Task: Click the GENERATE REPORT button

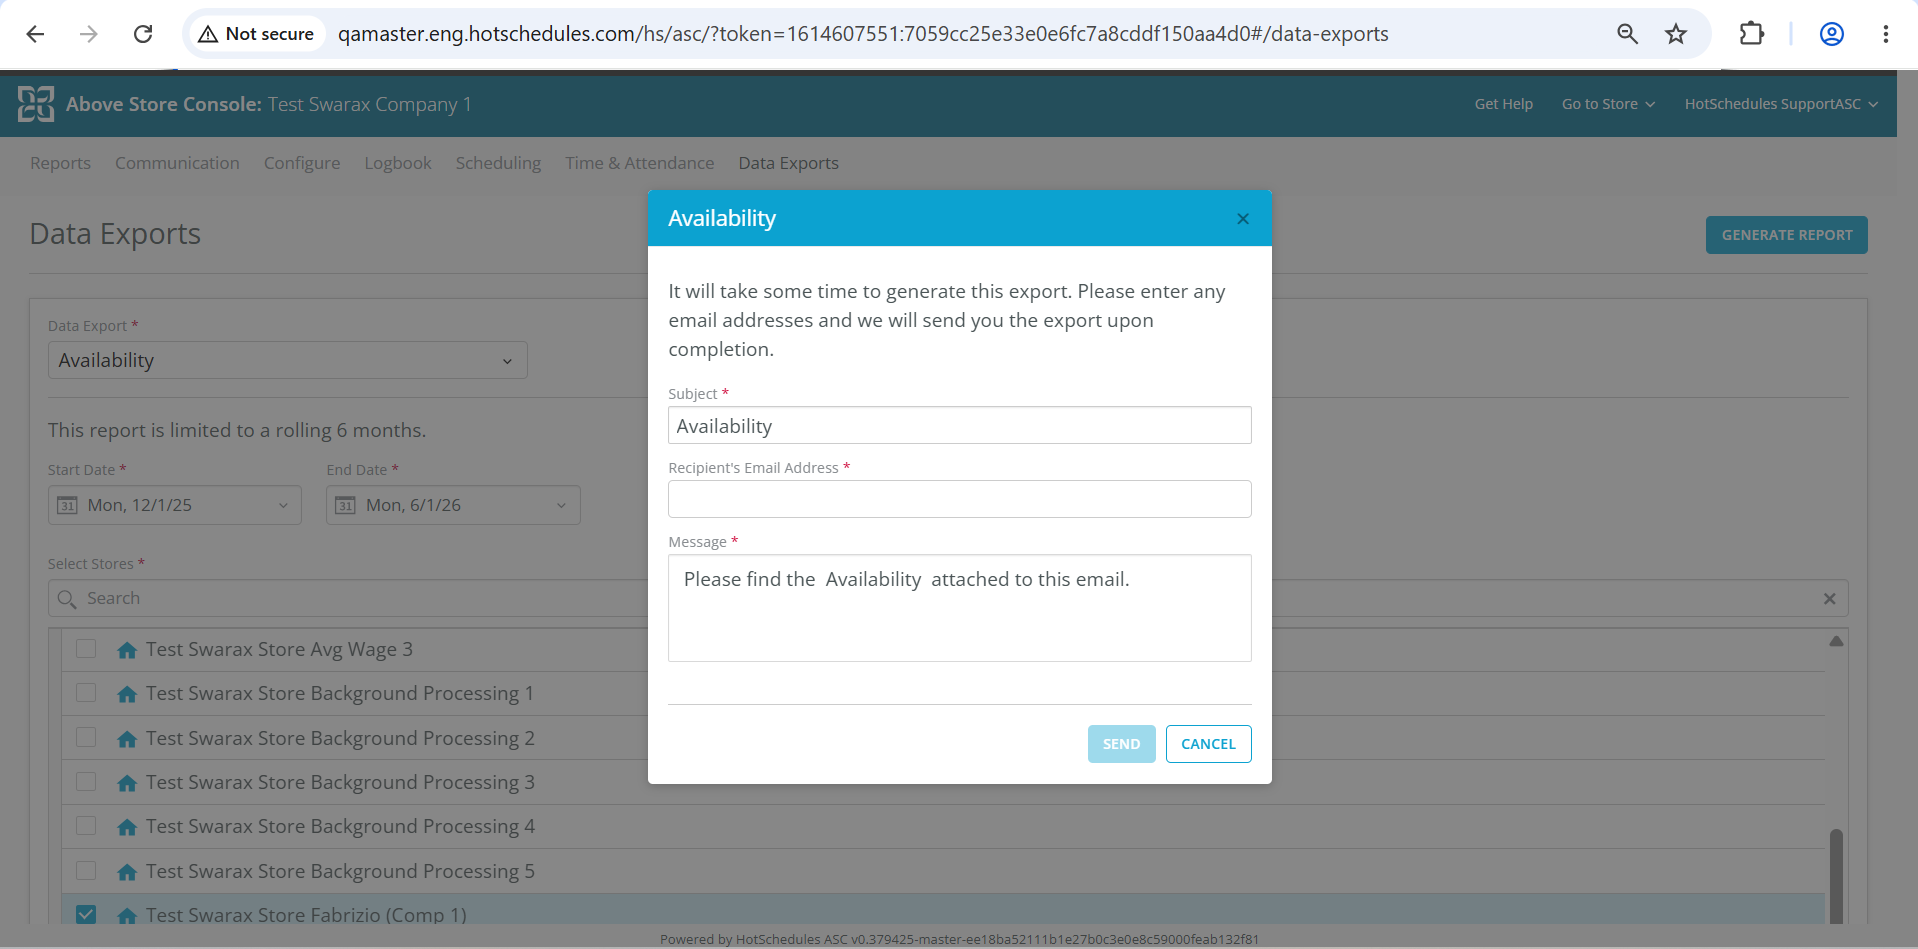Action: pyautogui.click(x=1787, y=235)
